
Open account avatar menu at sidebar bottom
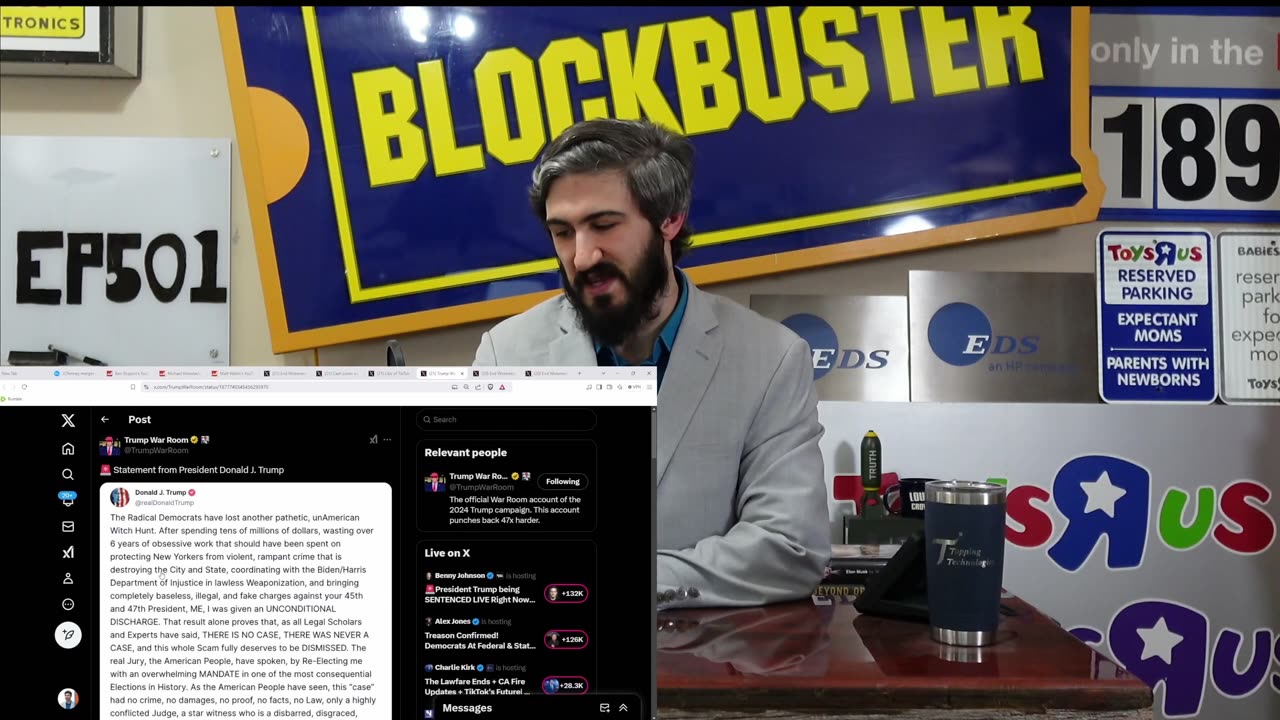(x=68, y=699)
